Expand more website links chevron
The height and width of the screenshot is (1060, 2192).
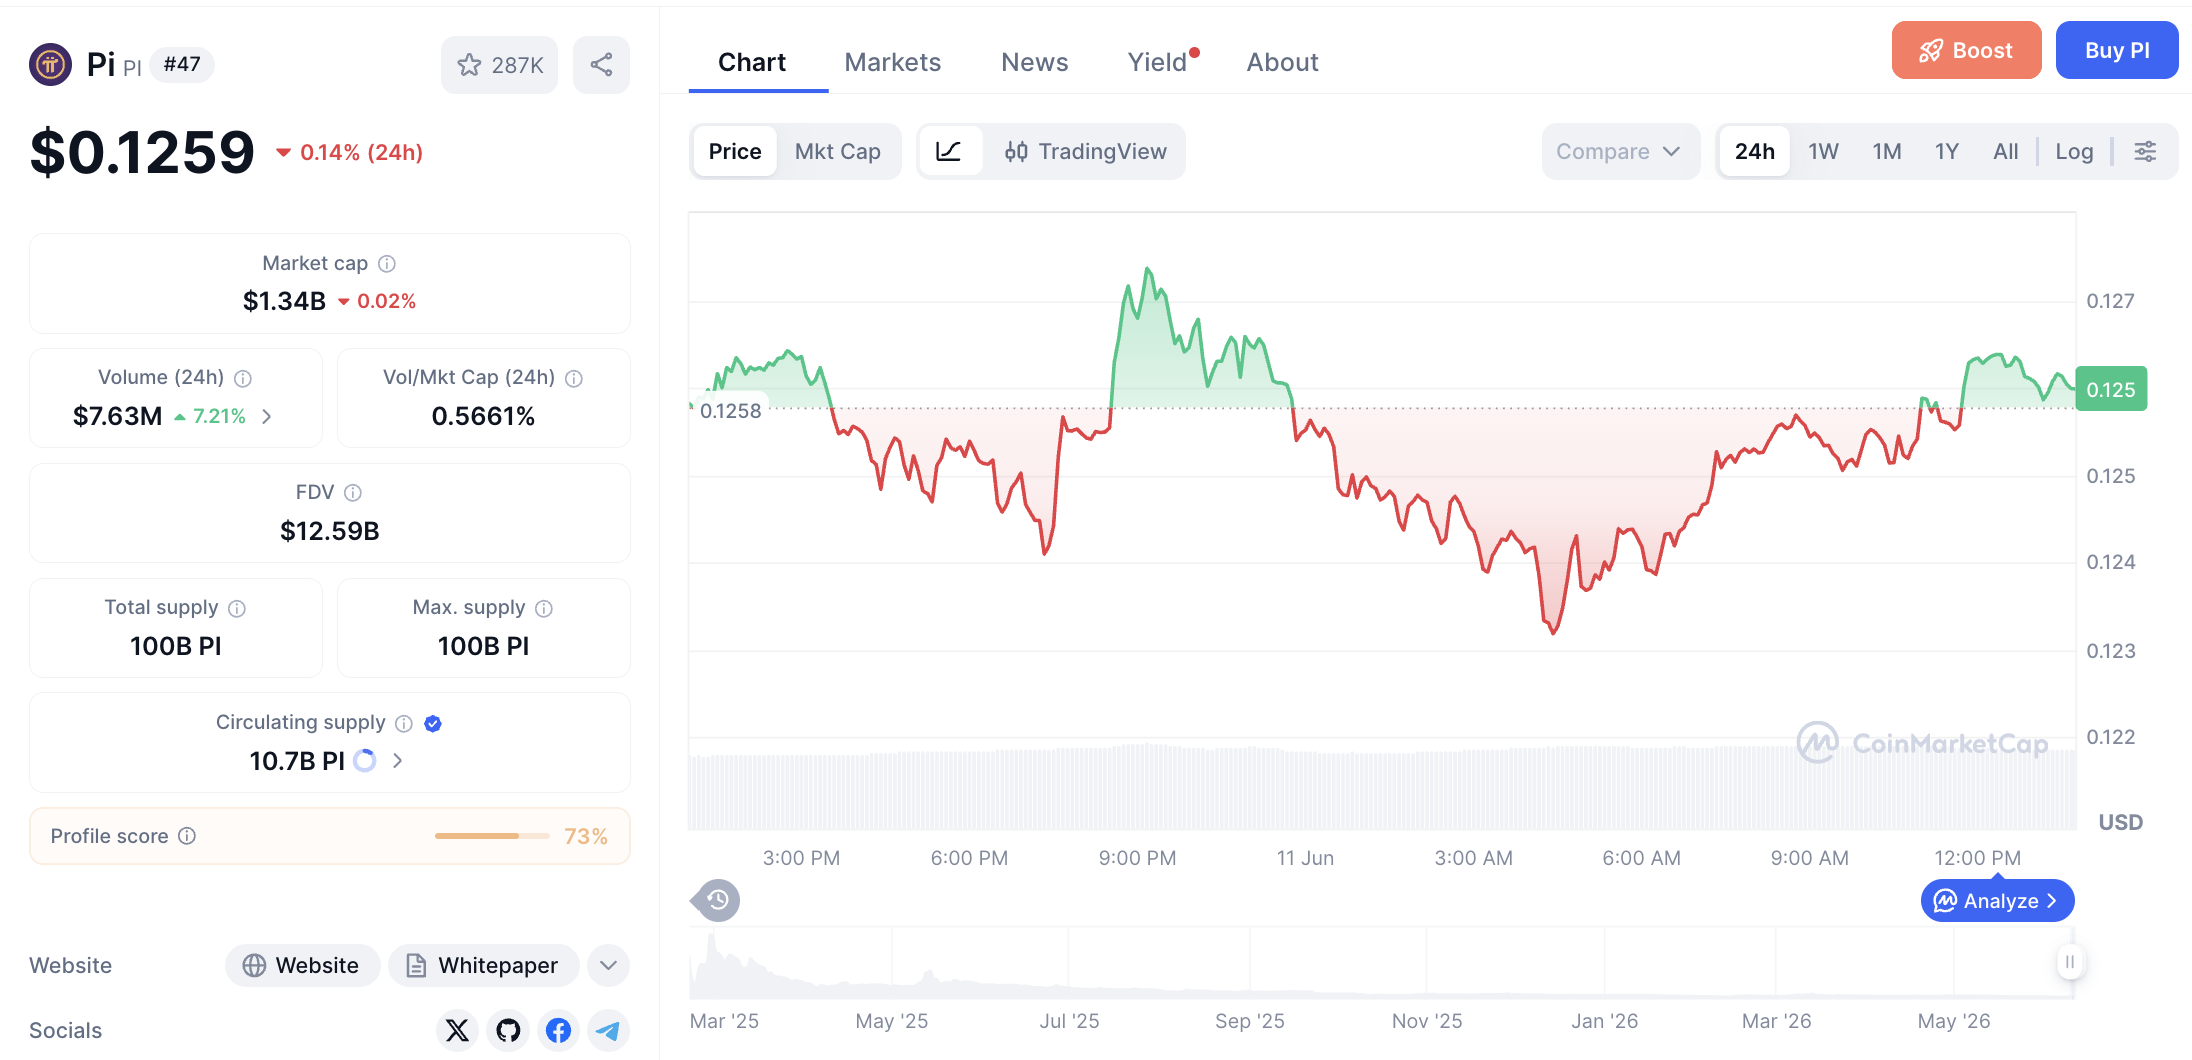609,966
